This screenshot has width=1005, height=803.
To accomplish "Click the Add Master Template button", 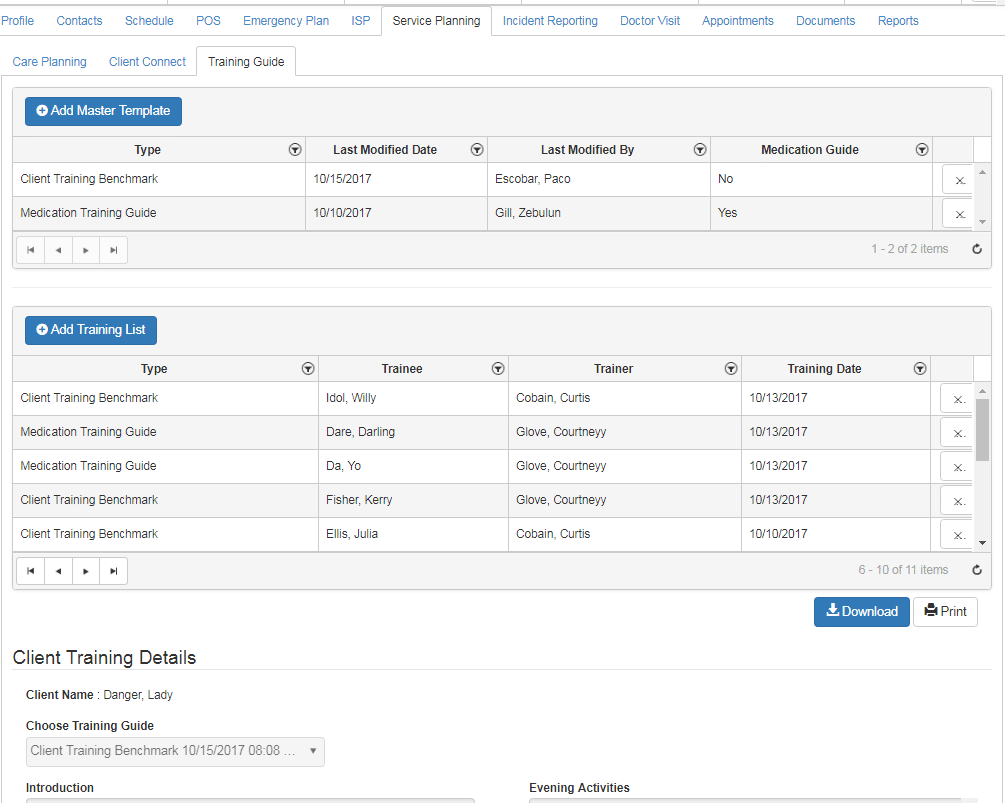I will [x=102, y=111].
